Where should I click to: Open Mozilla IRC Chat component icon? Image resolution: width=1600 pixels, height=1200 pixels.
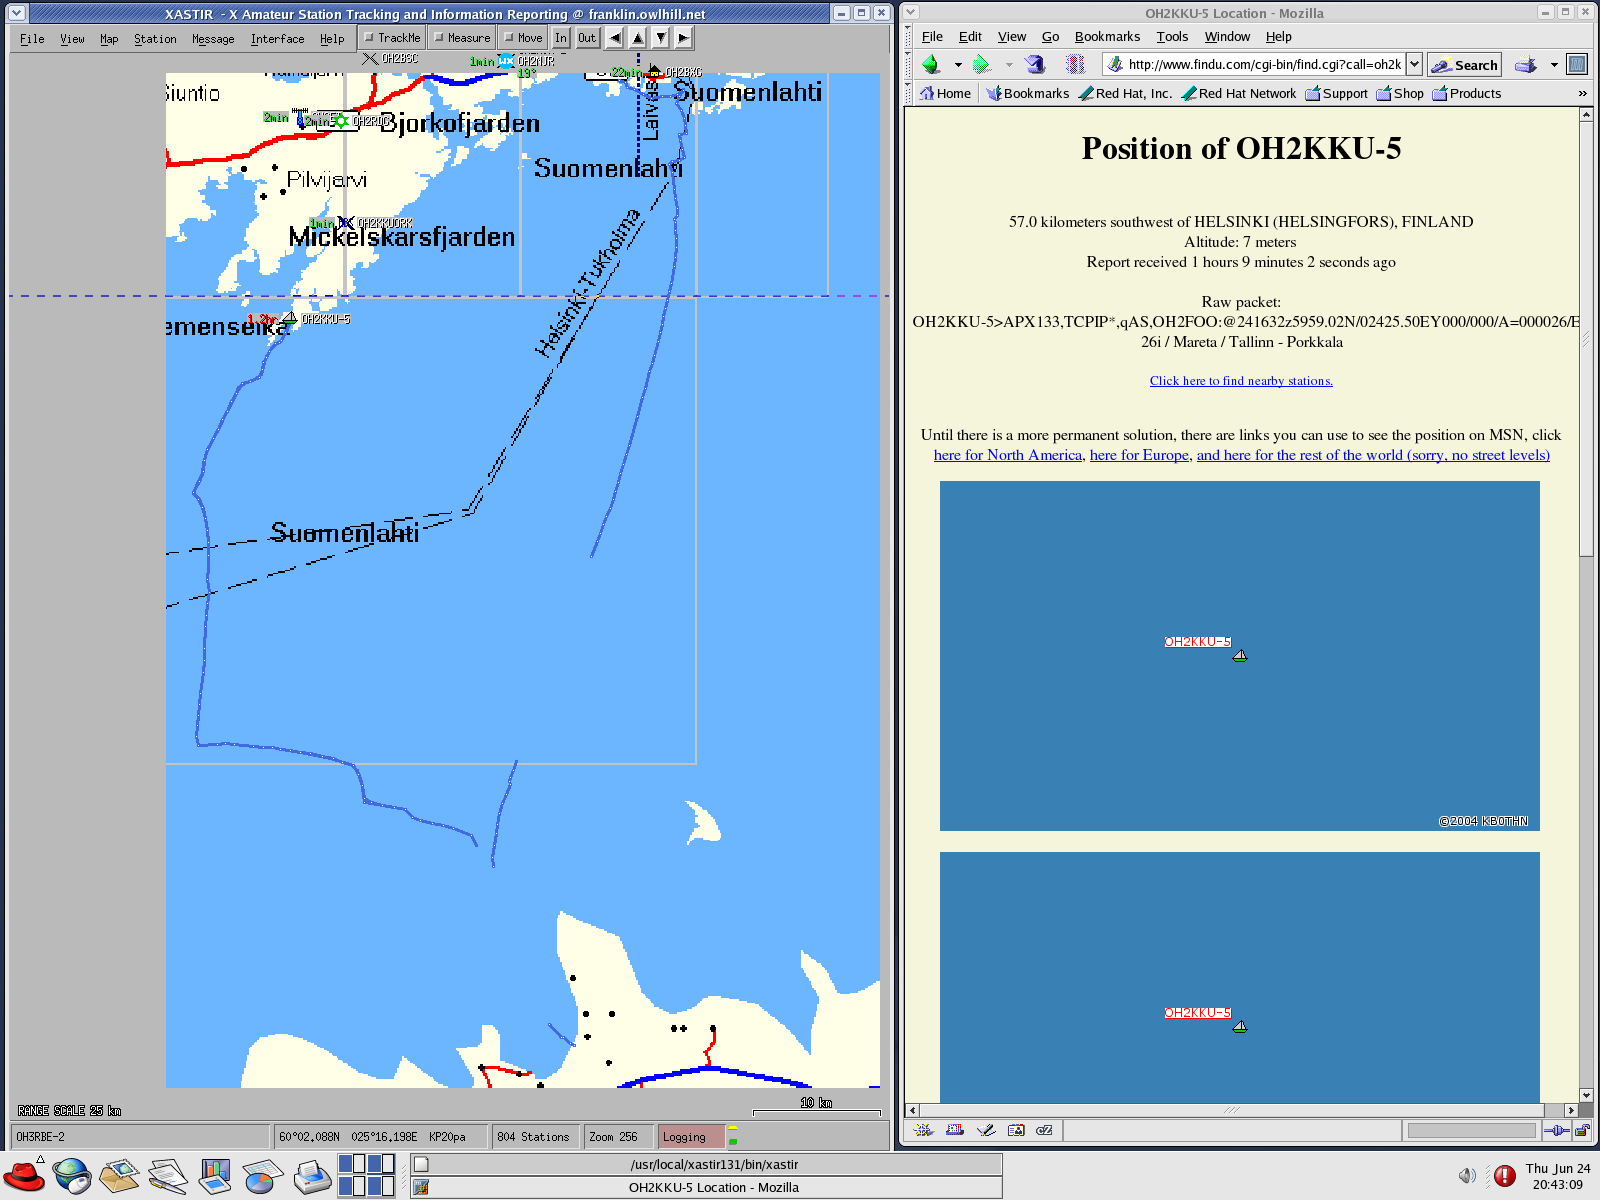[x=1045, y=1130]
